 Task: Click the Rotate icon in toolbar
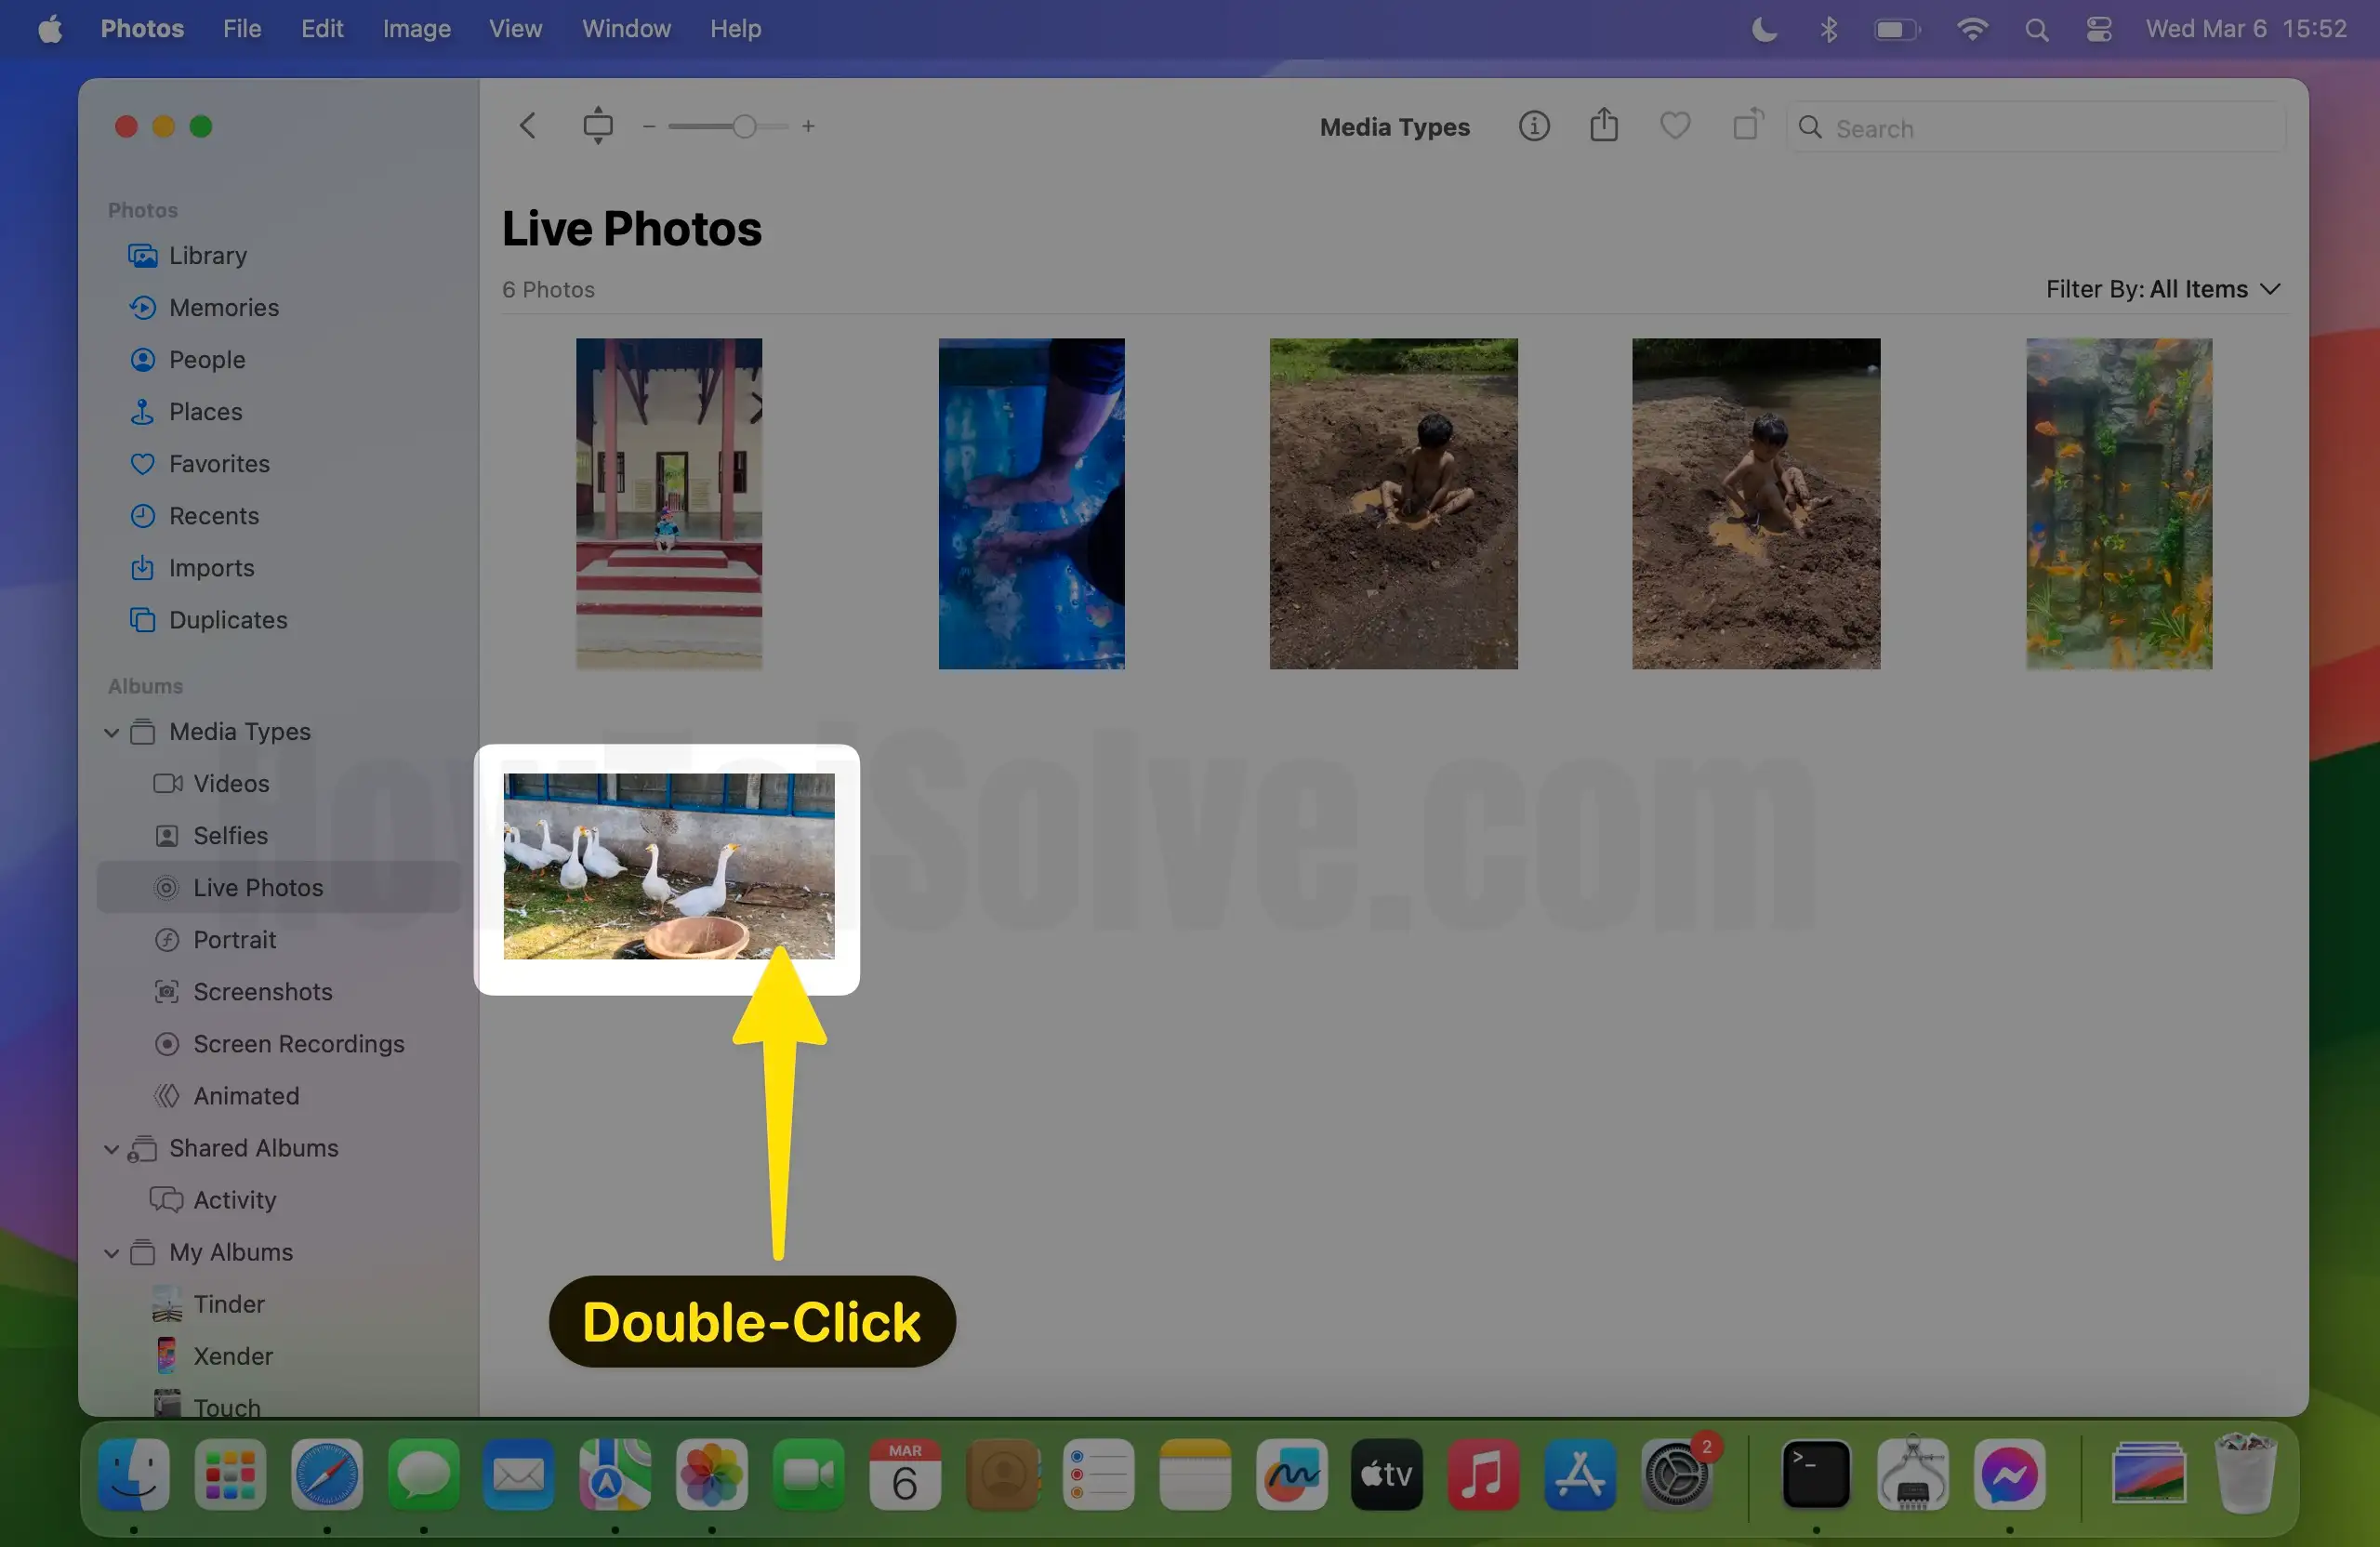pyautogui.click(x=1746, y=126)
